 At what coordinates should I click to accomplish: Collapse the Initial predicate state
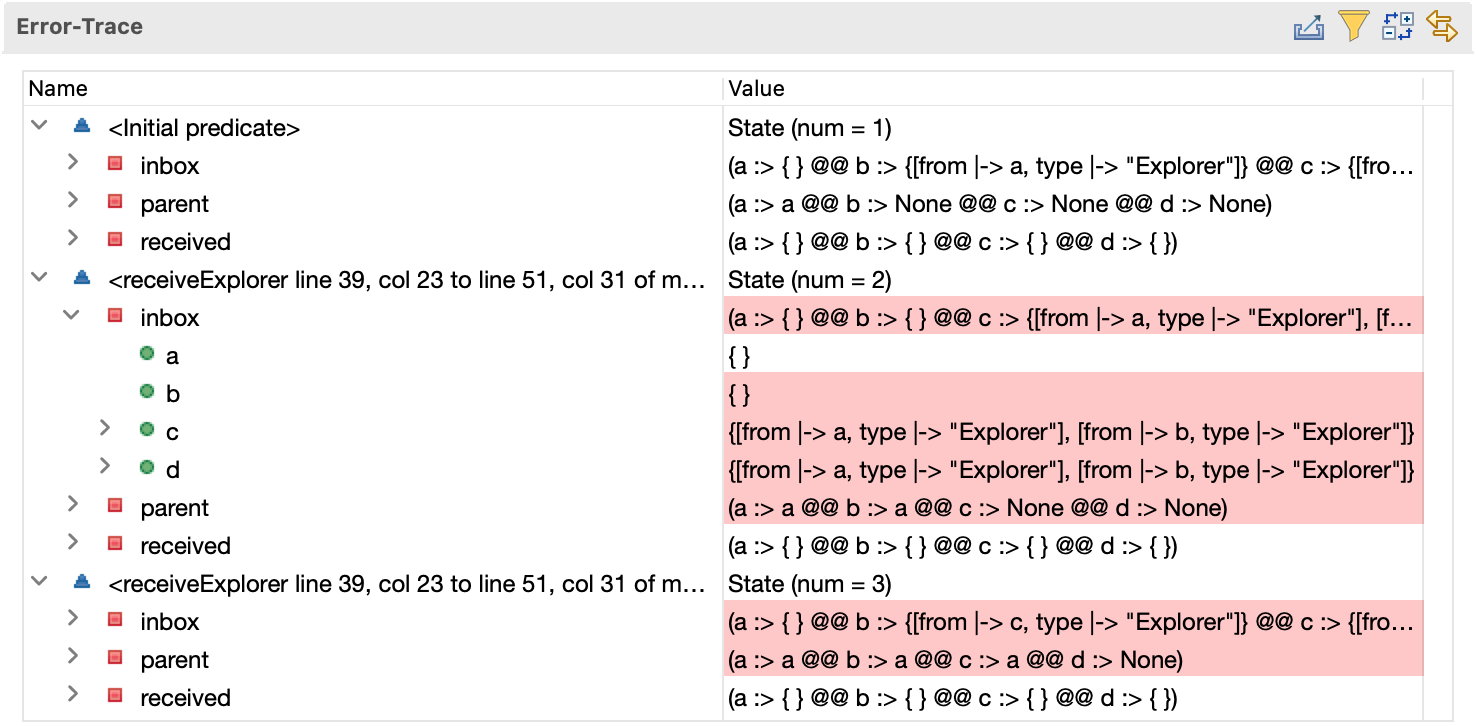click(x=39, y=127)
